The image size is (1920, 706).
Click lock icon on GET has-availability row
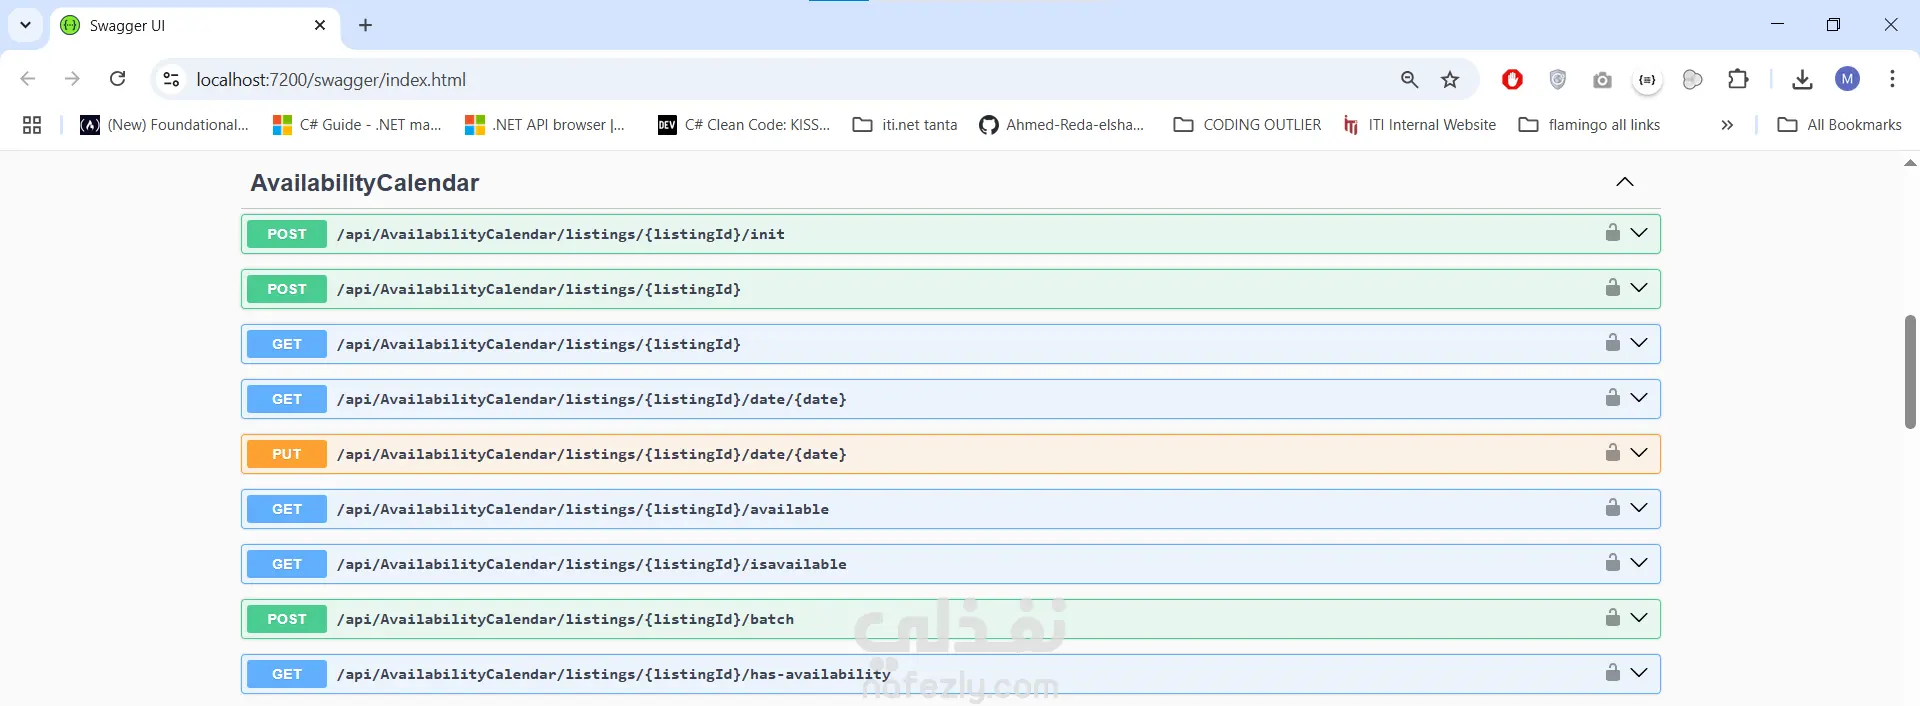[x=1612, y=673]
